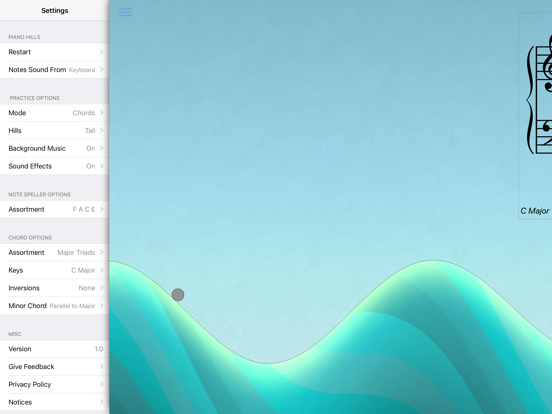Image resolution: width=552 pixels, height=414 pixels.
Task: Click the PRACTICE OPTIONS section header
Action: click(x=34, y=98)
